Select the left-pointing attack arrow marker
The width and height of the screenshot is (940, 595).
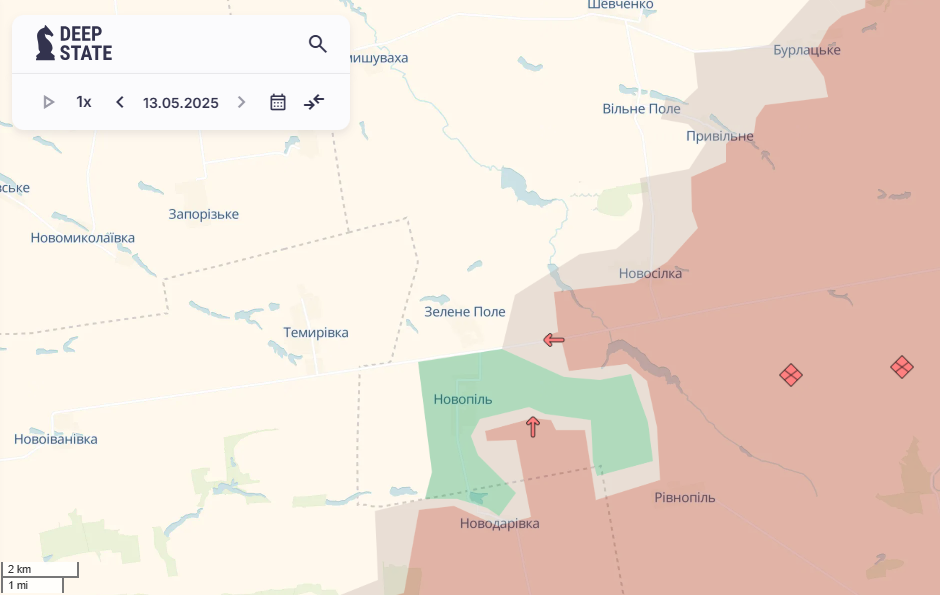pyautogui.click(x=554, y=340)
